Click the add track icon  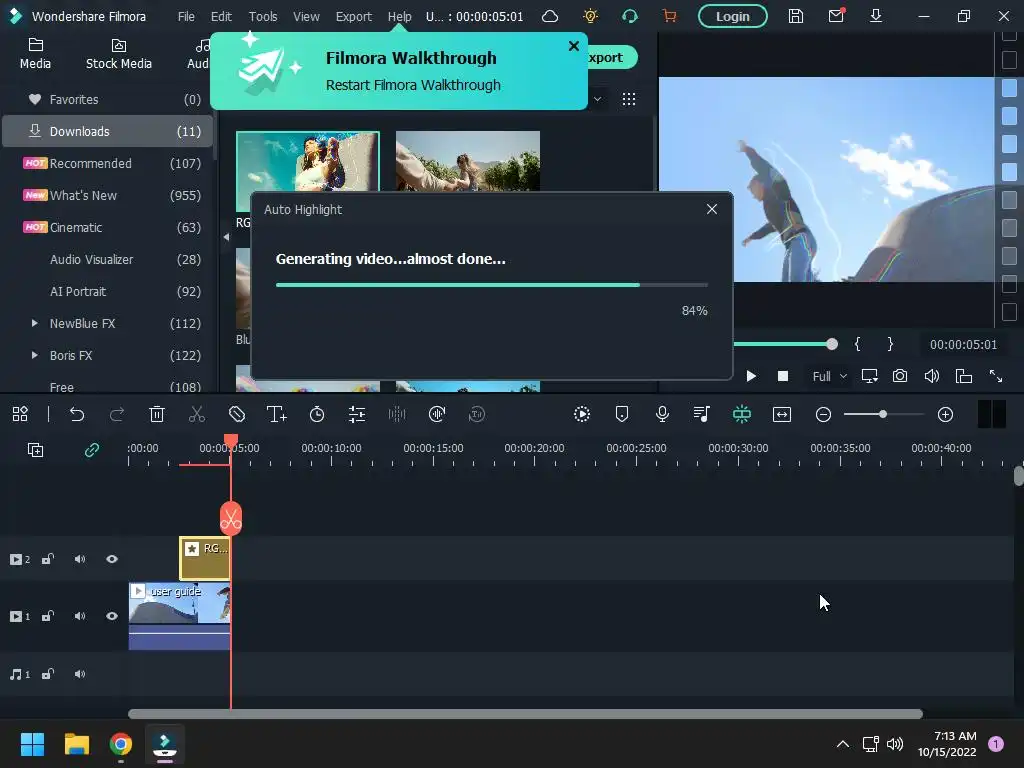point(35,450)
